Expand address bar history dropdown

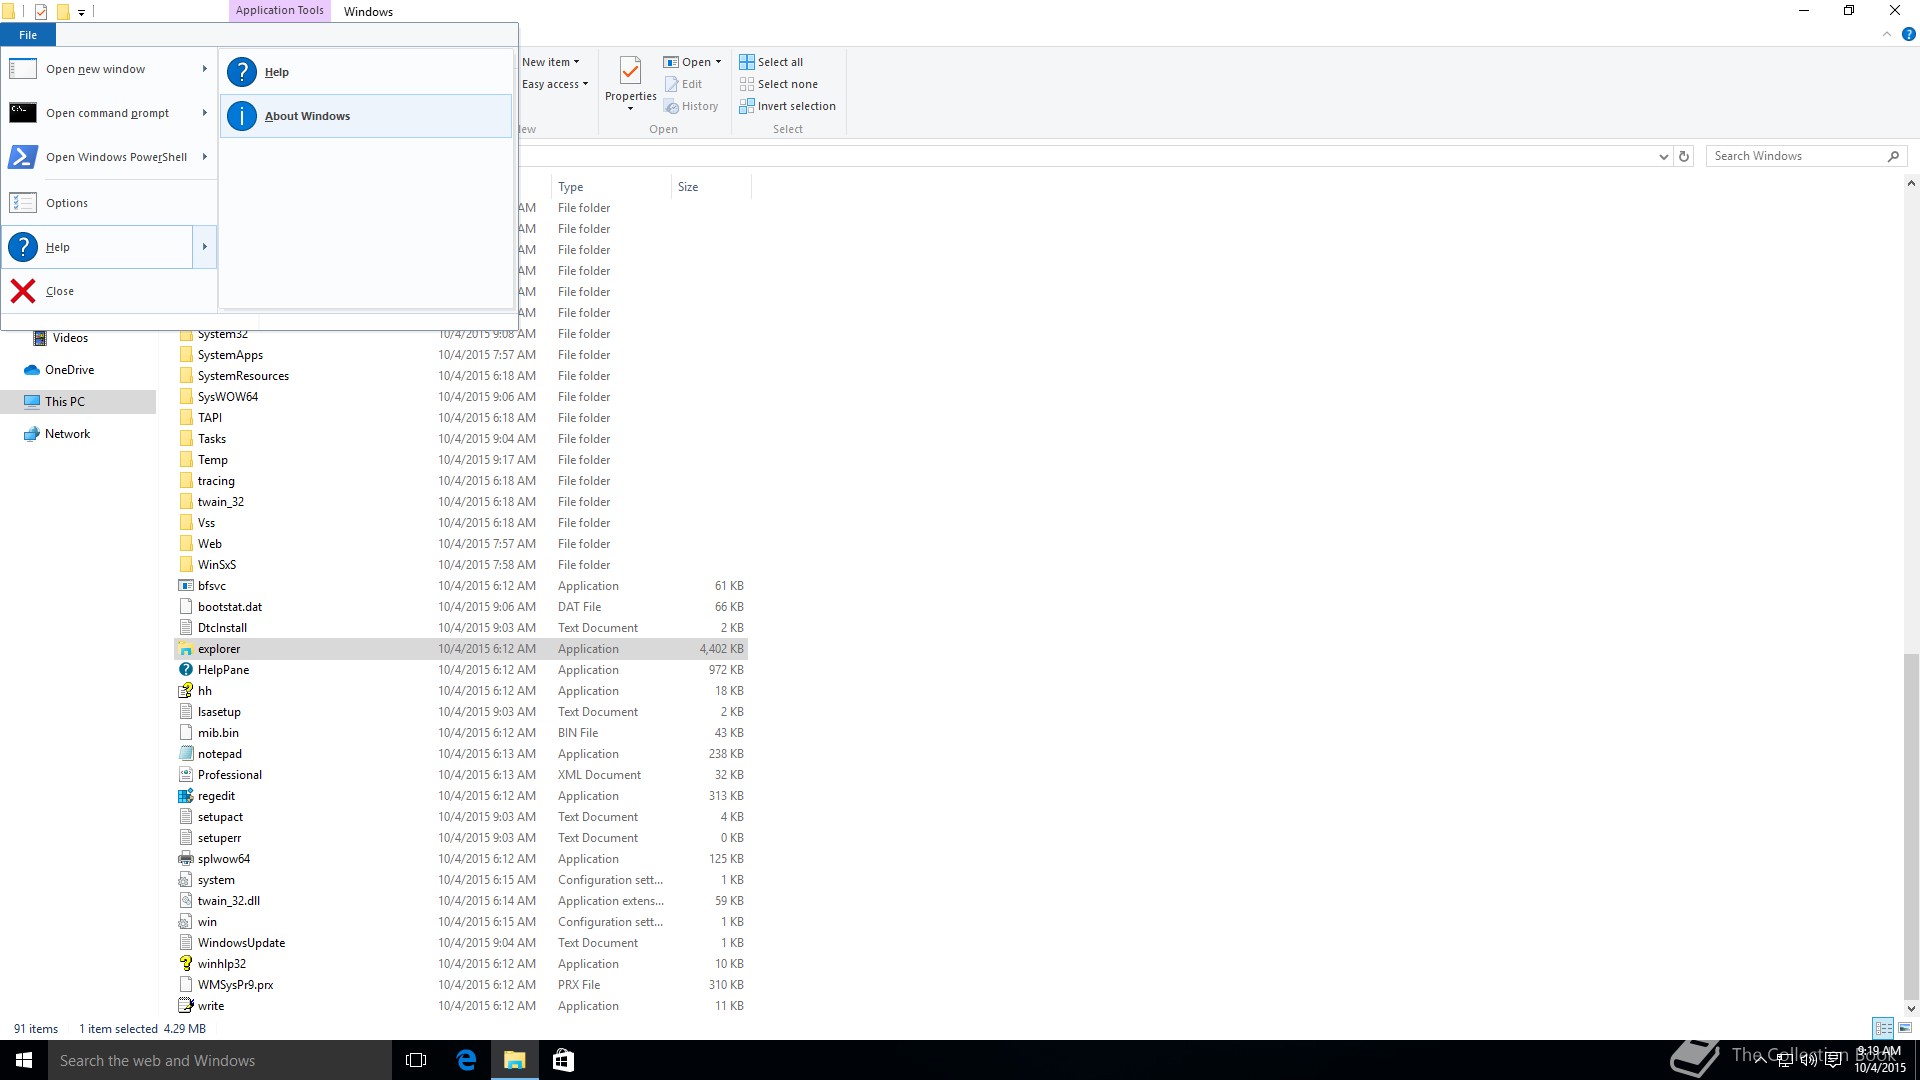tap(1663, 156)
